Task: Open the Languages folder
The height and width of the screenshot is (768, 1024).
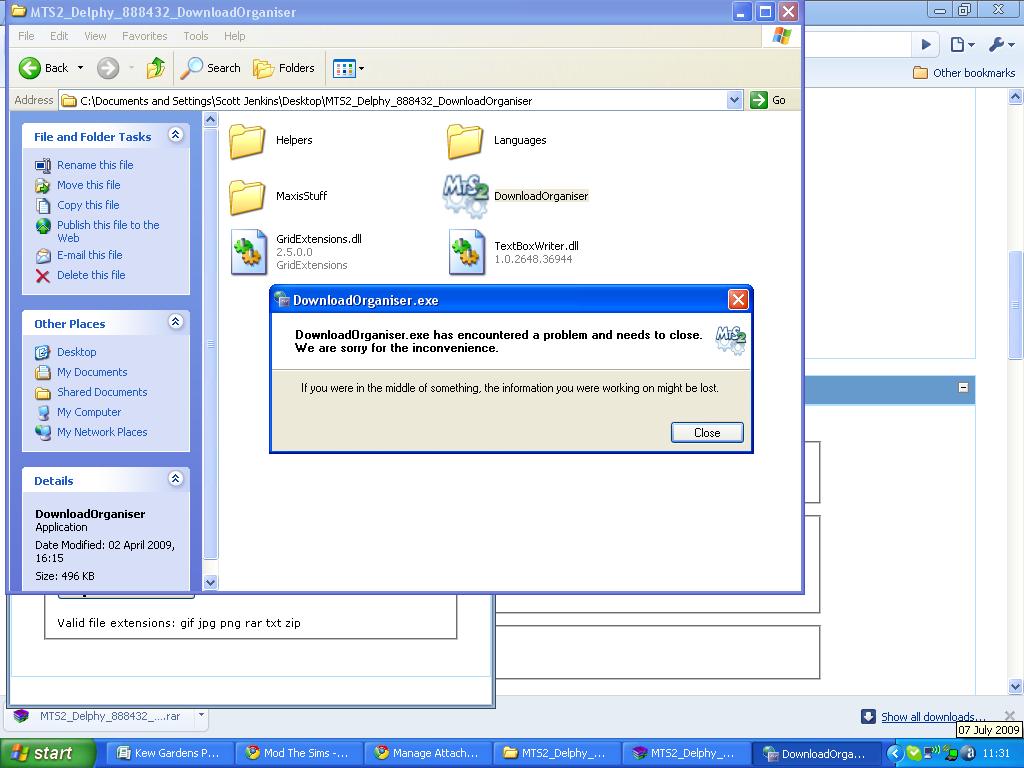Action: (465, 141)
